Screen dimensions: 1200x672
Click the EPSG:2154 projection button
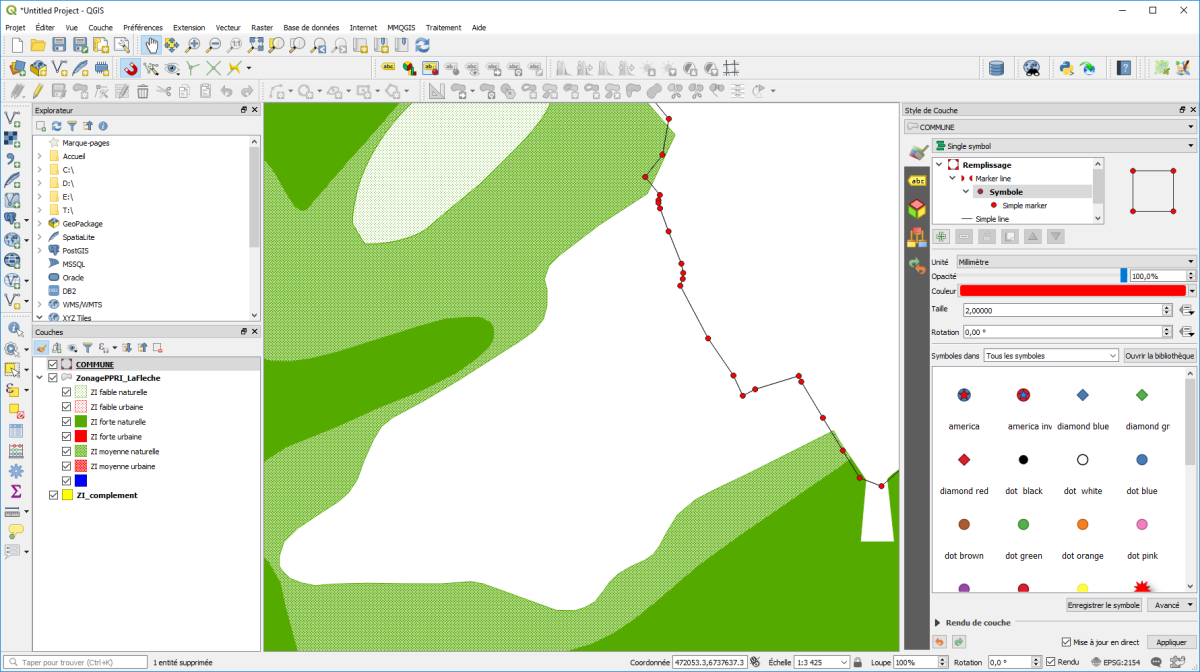coord(1116,662)
